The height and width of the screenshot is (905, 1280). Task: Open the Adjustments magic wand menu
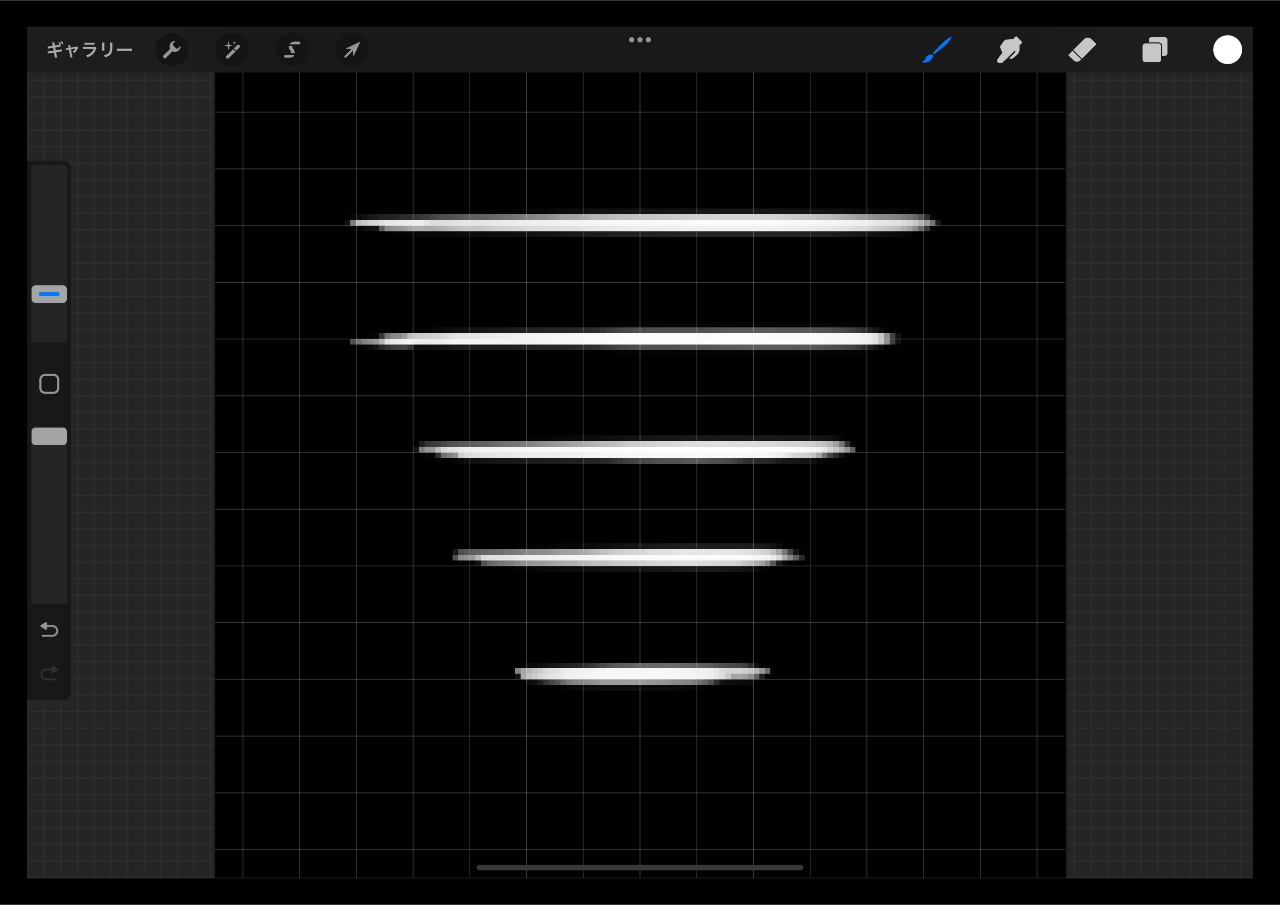tap(232, 50)
